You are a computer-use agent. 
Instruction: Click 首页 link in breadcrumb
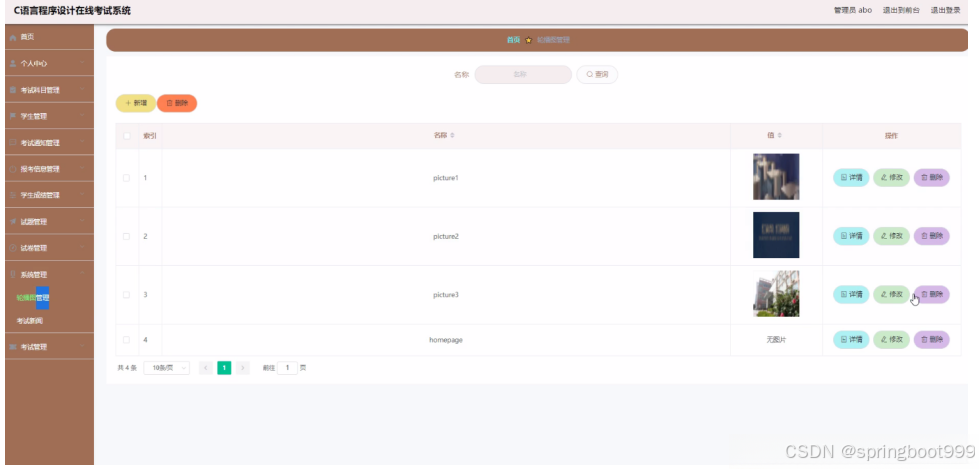click(x=513, y=40)
